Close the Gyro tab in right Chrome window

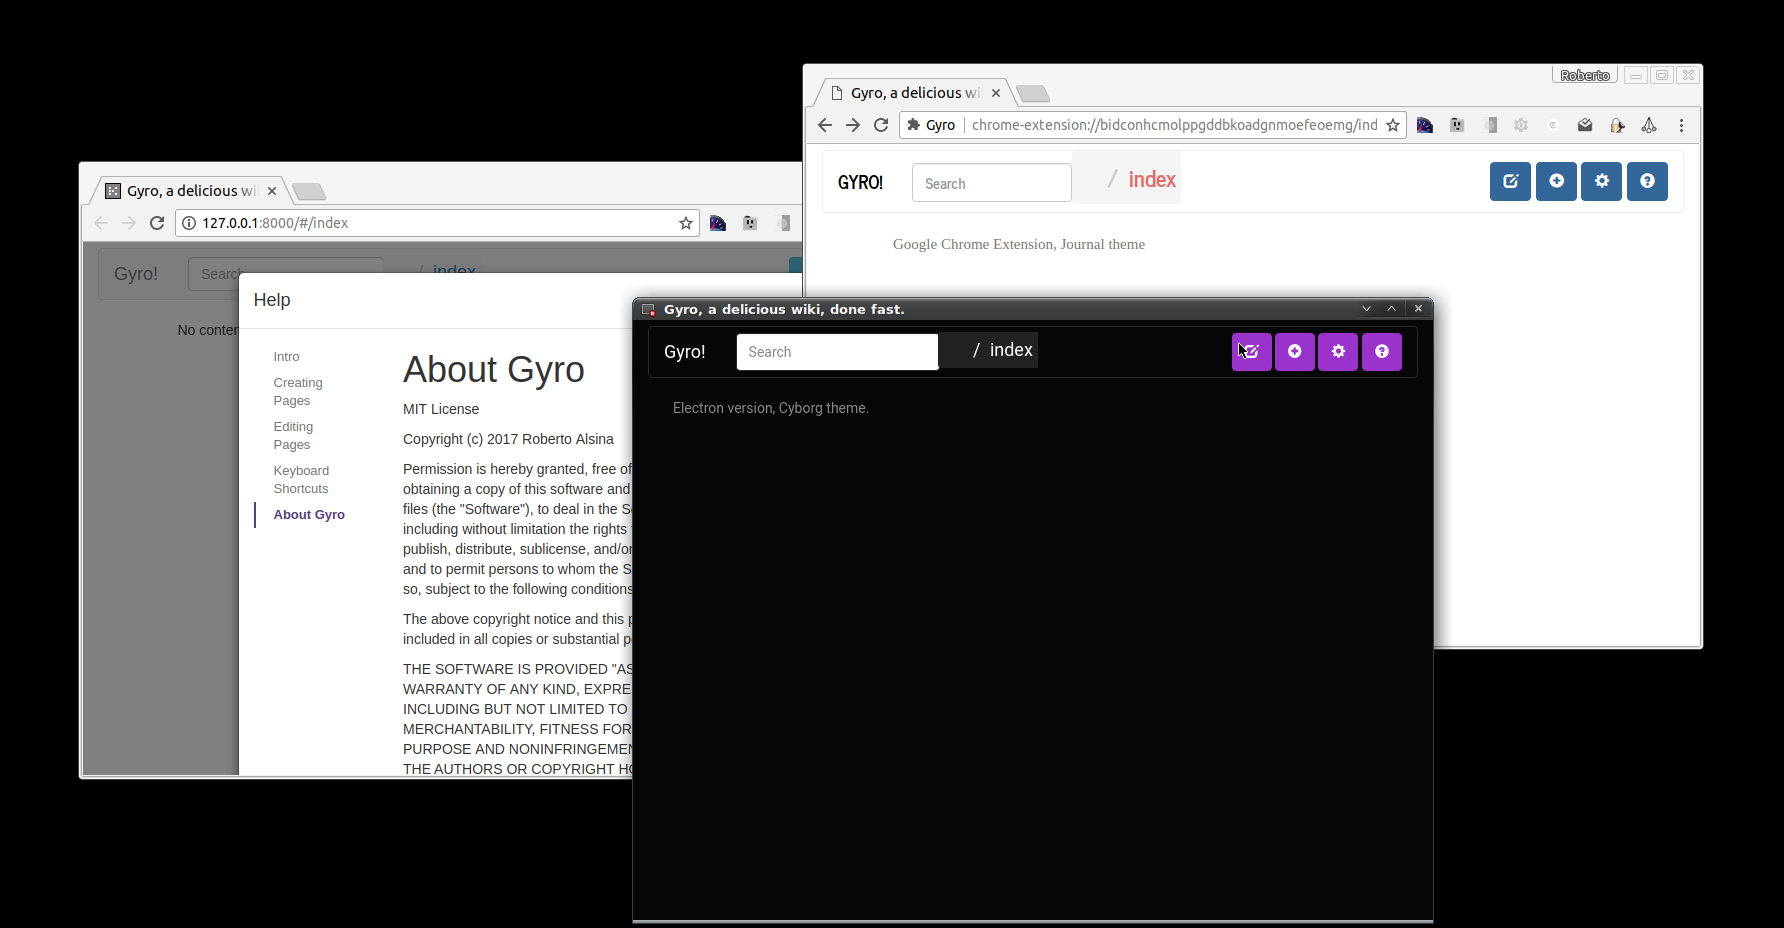996,93
